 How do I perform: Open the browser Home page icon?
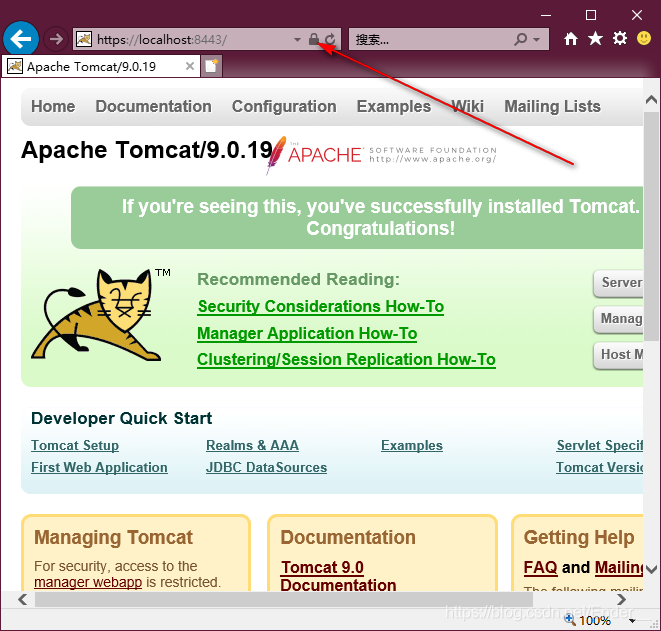coord(571,39)
